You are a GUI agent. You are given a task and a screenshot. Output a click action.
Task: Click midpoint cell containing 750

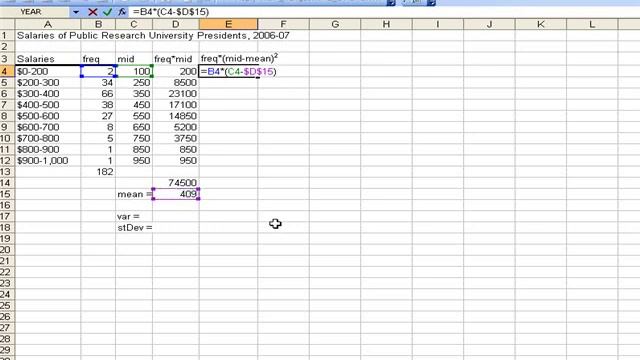coord(134,138)
